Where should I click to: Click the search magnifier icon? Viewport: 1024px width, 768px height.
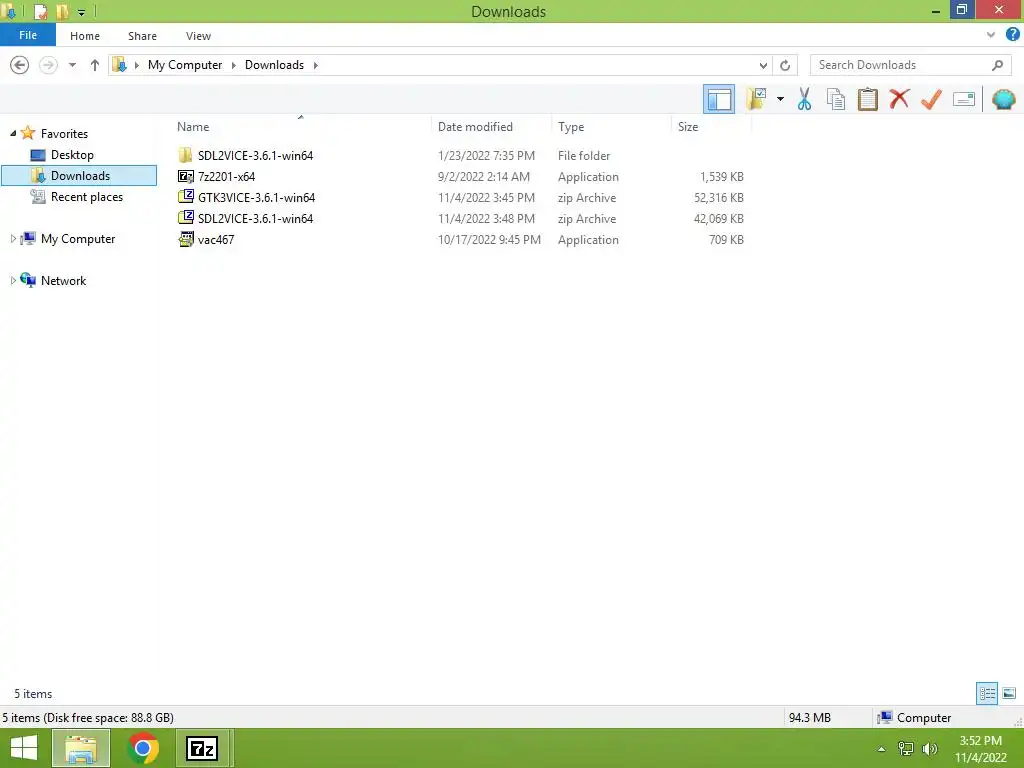pyautogui.click(x=997, y=65)
